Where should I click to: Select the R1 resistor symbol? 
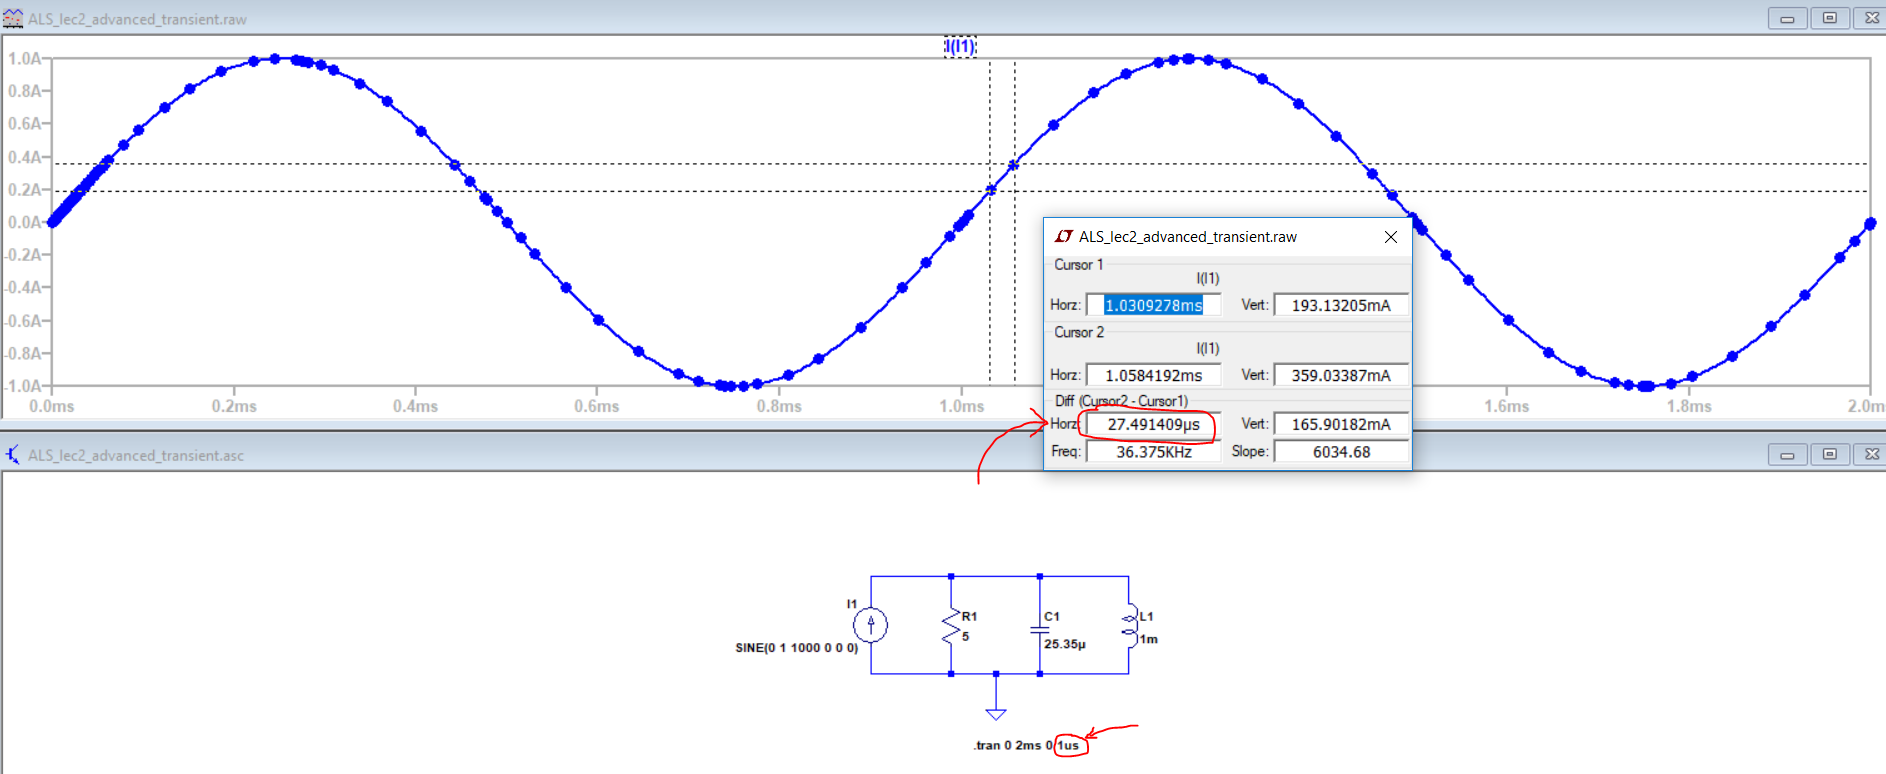click(951, 627)
